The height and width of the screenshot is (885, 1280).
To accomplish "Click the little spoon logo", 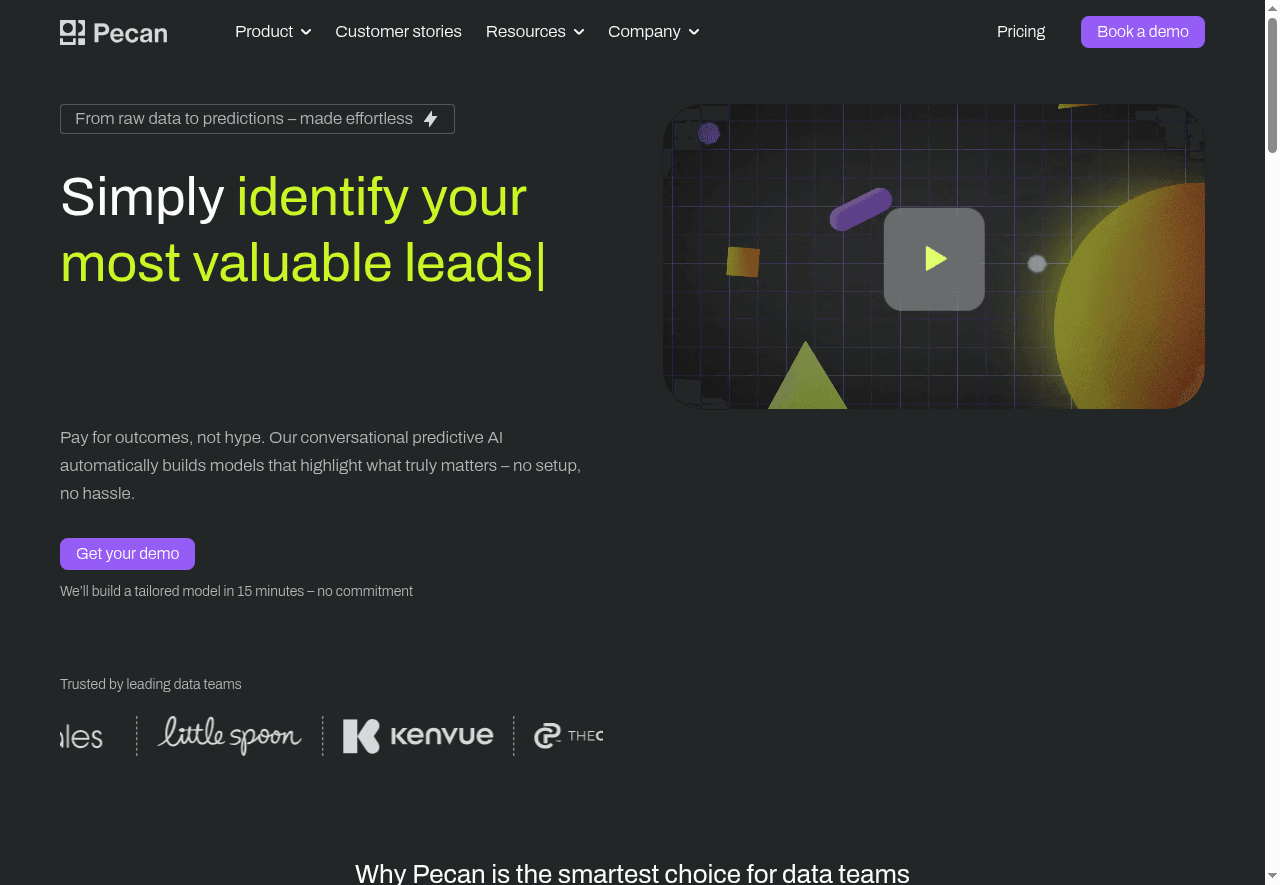I will pos(229,735).
